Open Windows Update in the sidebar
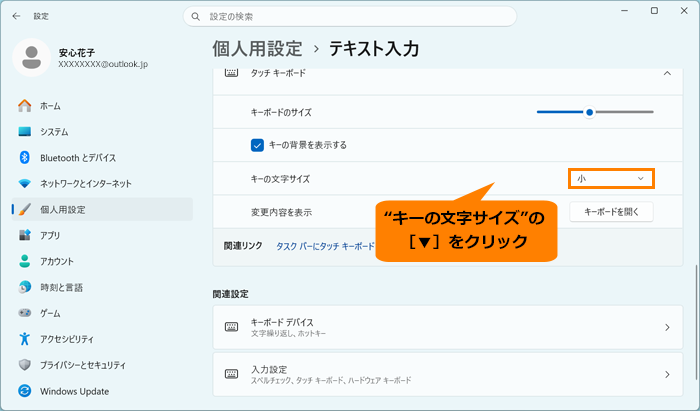 click(102, 391)
